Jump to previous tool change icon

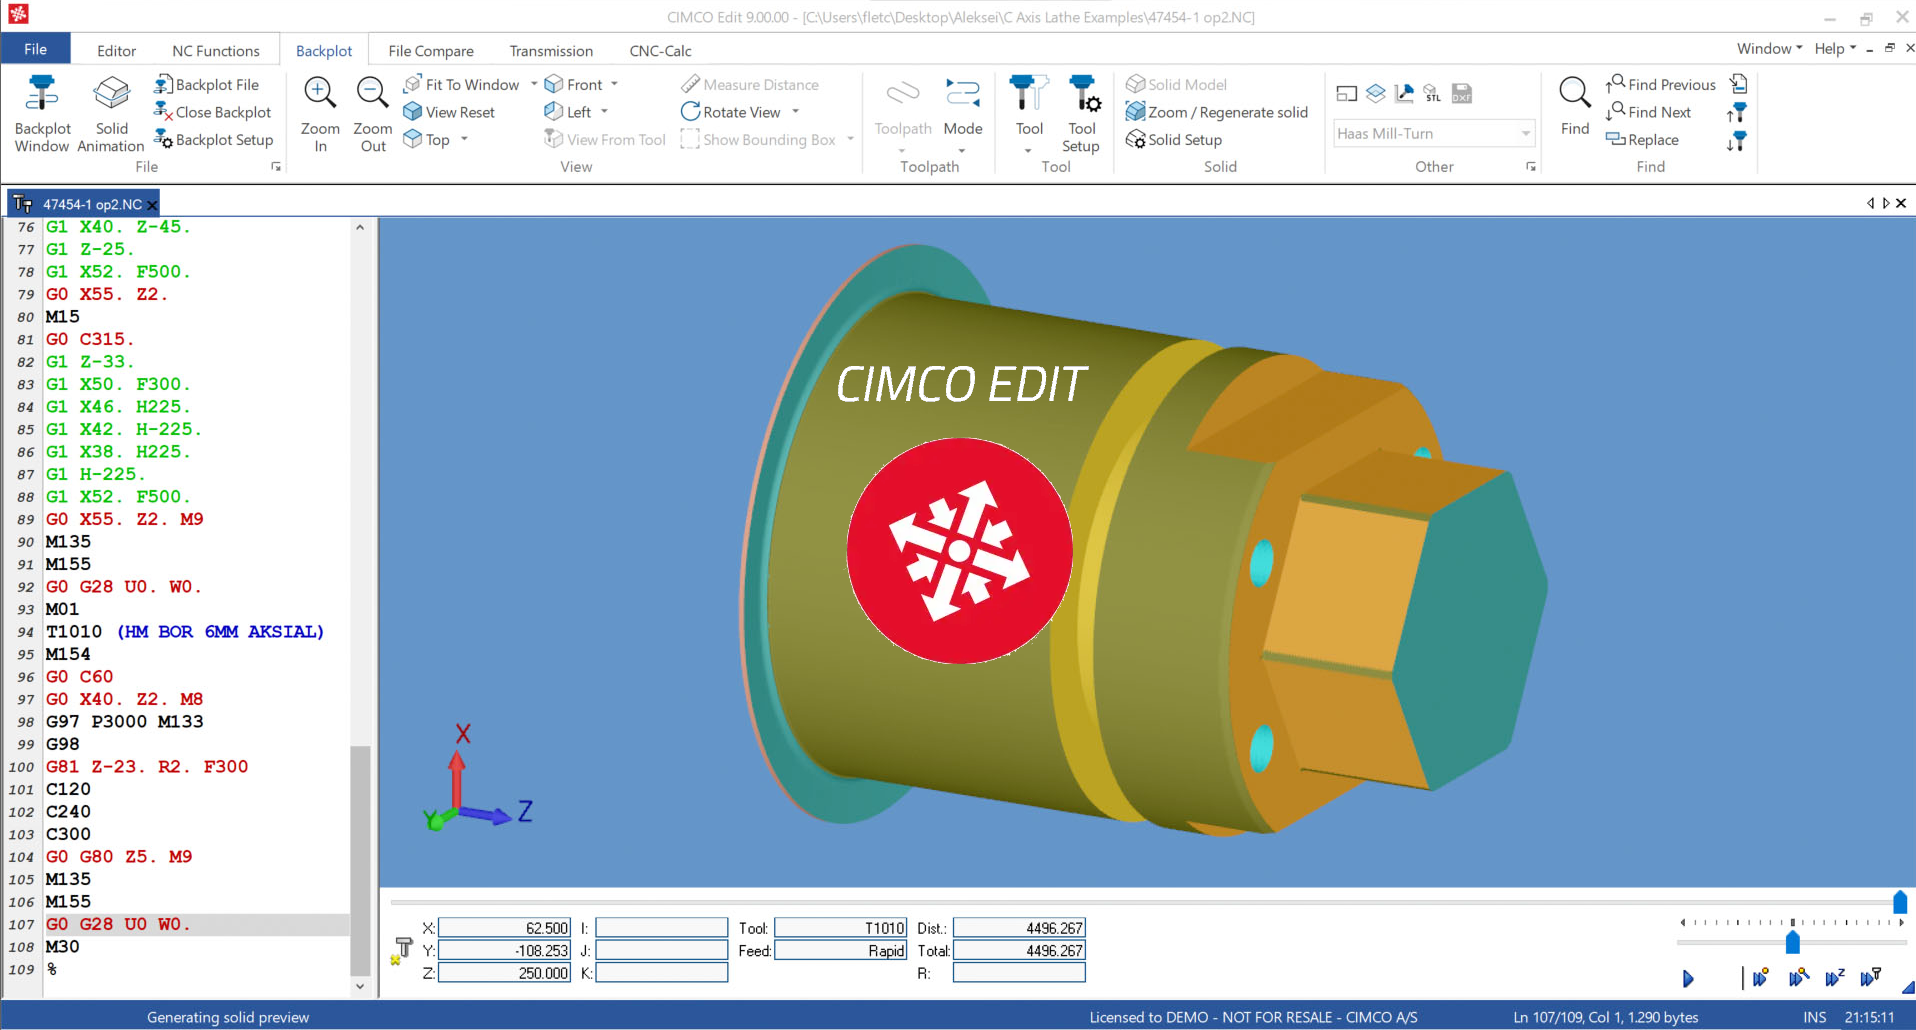tap(1737, 112)
